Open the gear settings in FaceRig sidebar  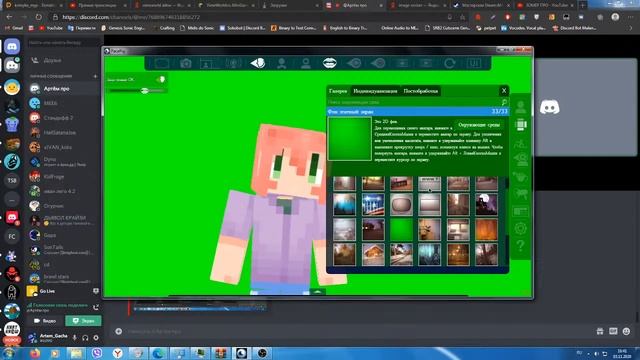[x=520, y=228]
